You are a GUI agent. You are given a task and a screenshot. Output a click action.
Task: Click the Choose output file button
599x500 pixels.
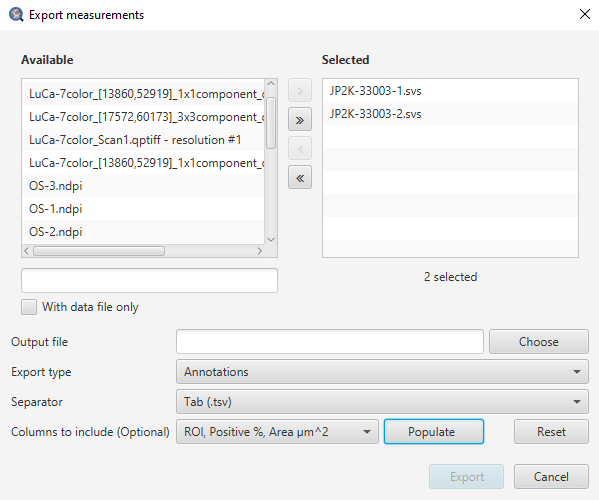point(539,341)
